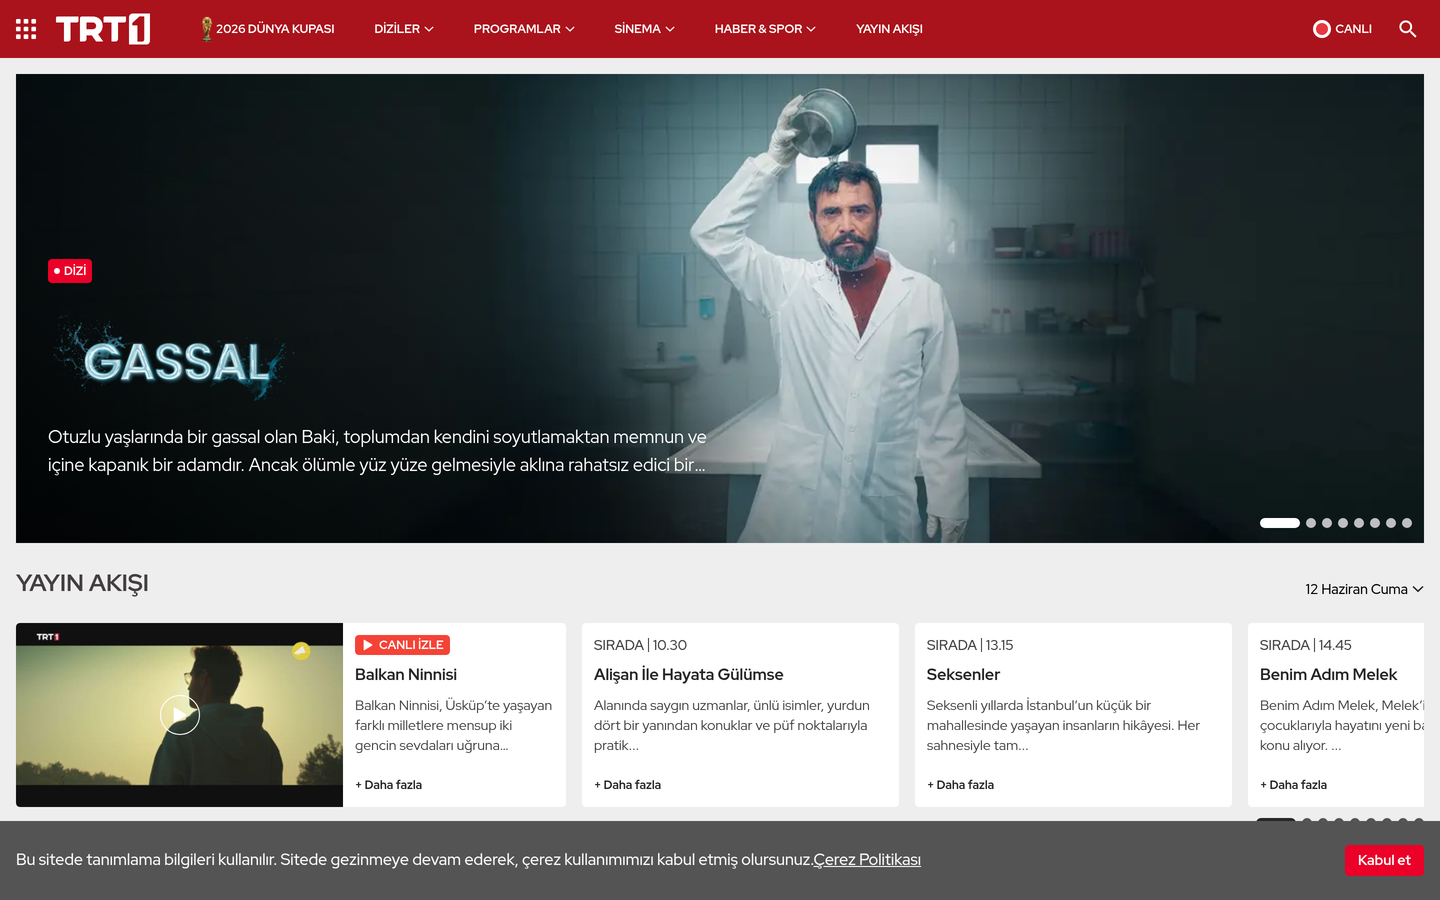Expand the PROGRAMLAR dropdown menu
Viewport: 1440px width, 900px height.
click(x=524, y=29)
